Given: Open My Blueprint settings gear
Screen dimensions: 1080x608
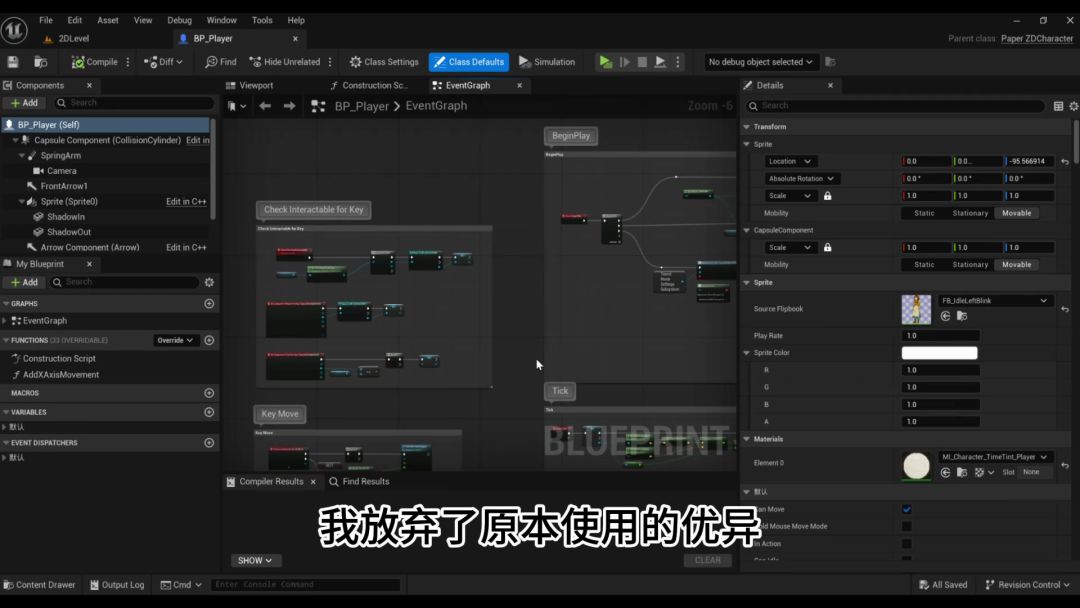Looking at the screenshot, I should tap(209, 282).
